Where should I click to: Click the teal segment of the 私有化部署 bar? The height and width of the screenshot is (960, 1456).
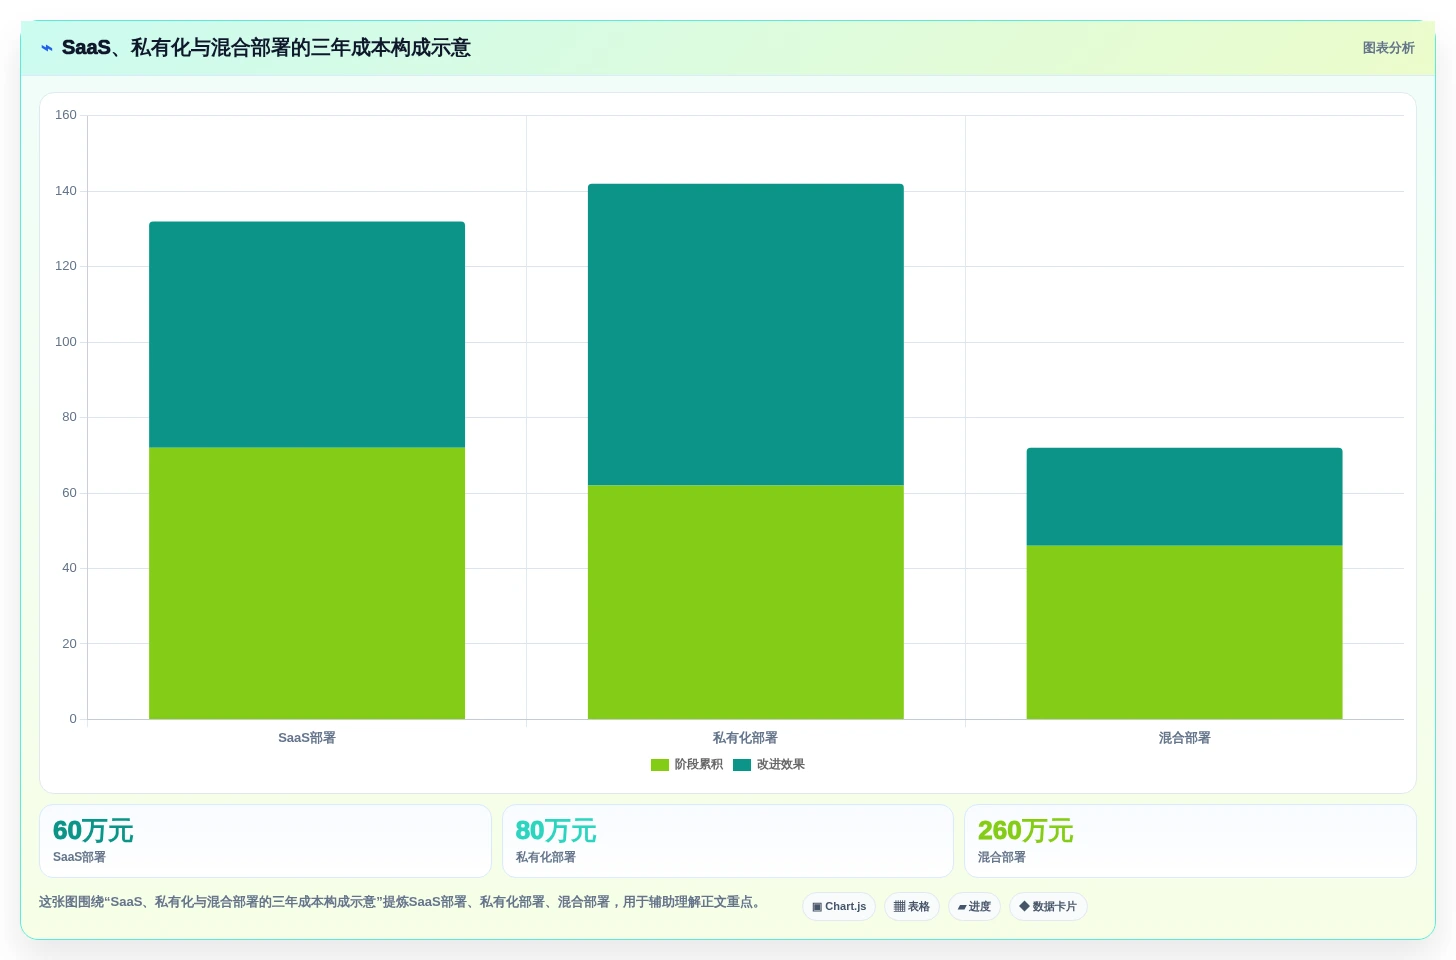pyautogui.click(x=746, y=334)
